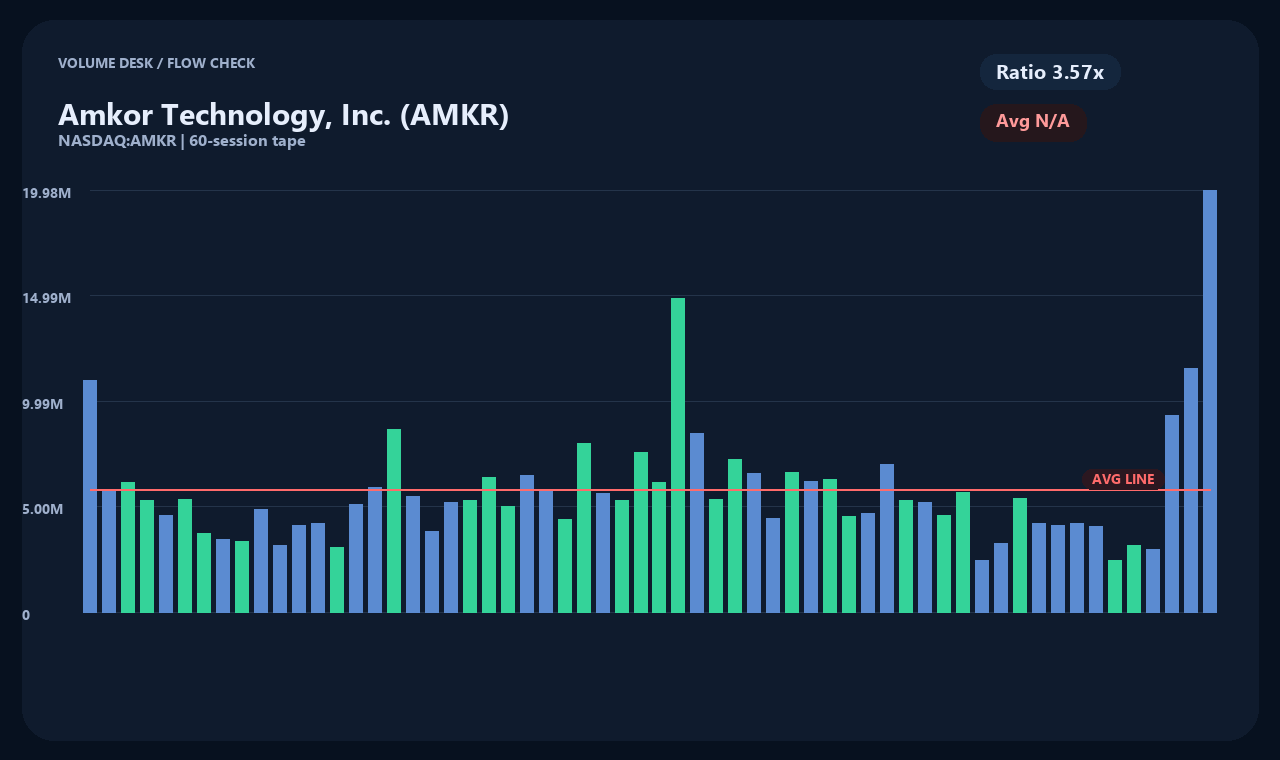Click the 9.99M axis label

point(43,404)
